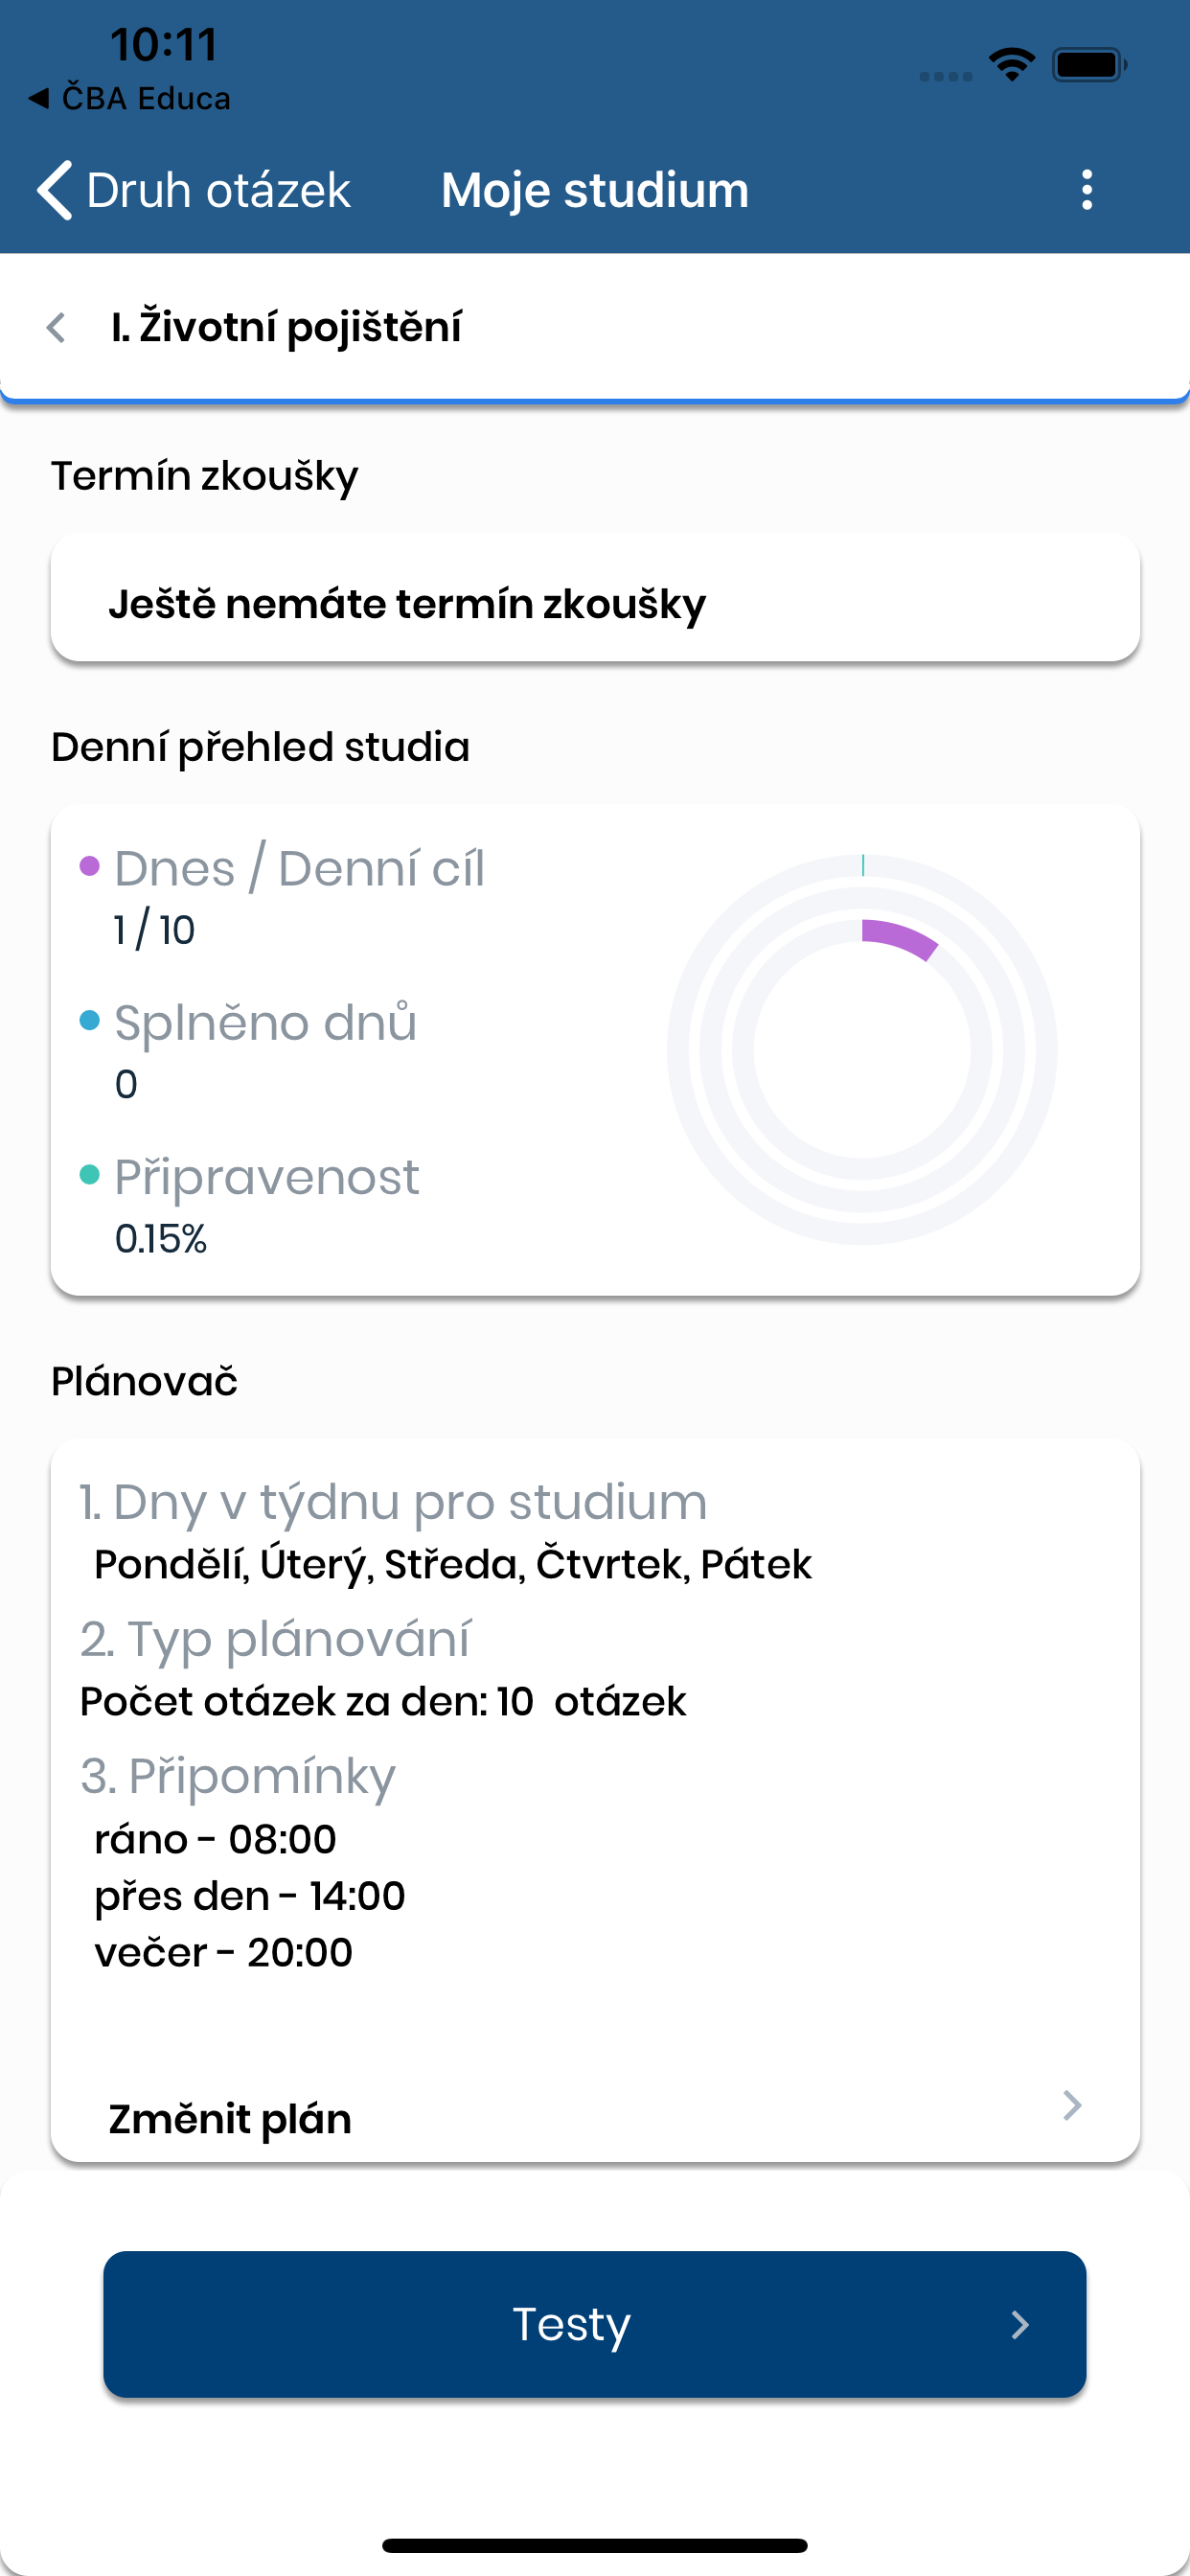This screenshot has height=2576, width=1190.
Task: Tap the small back arrow next to I. Životní pojištění
Action: tap(57, 327)
